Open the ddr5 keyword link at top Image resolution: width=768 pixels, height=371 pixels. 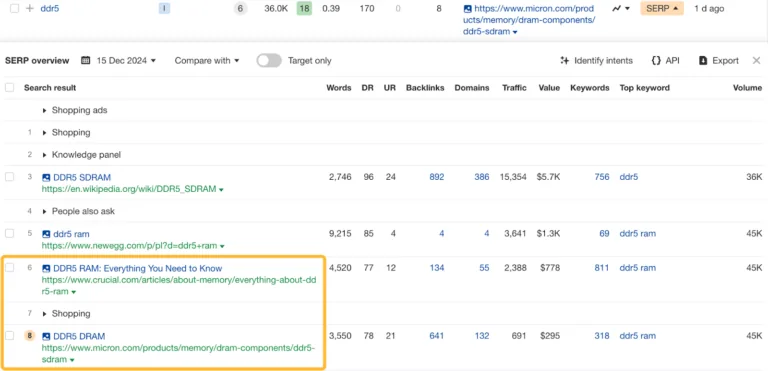(x=49, y=8)
